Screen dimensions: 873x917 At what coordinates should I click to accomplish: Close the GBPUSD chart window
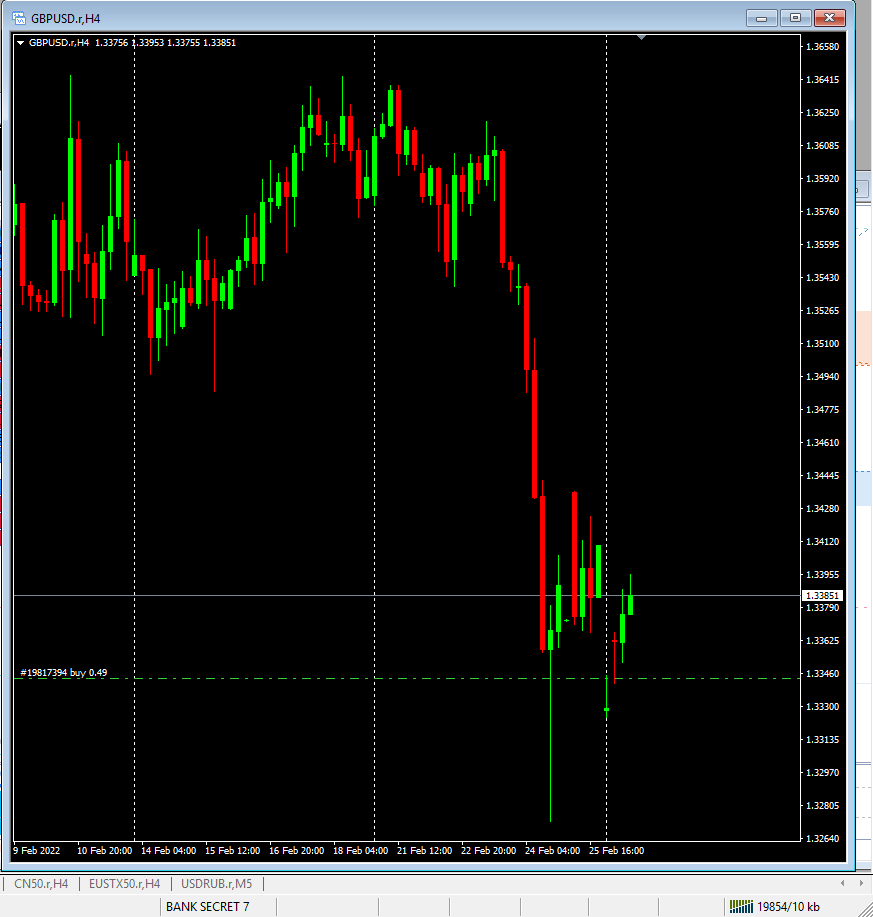(830, 18)
